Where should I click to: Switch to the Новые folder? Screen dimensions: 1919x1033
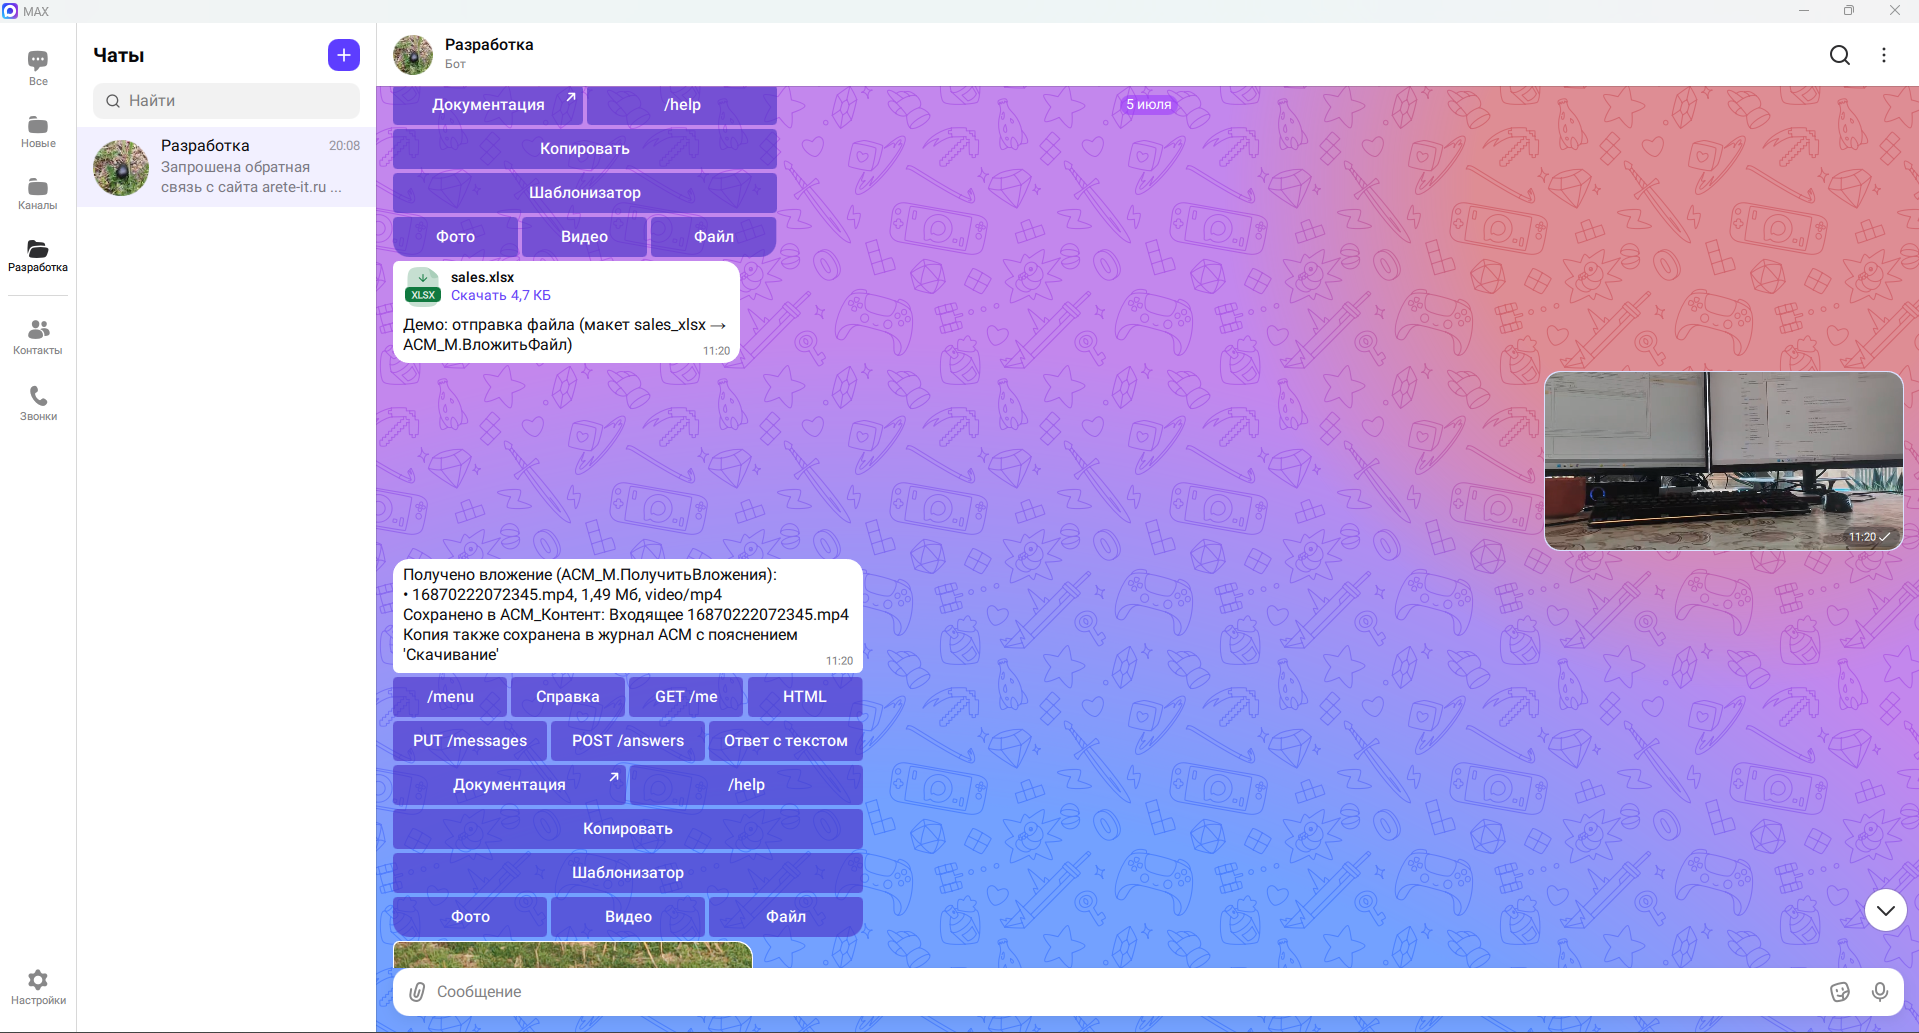pyautogui.click(x=38, y=131)
